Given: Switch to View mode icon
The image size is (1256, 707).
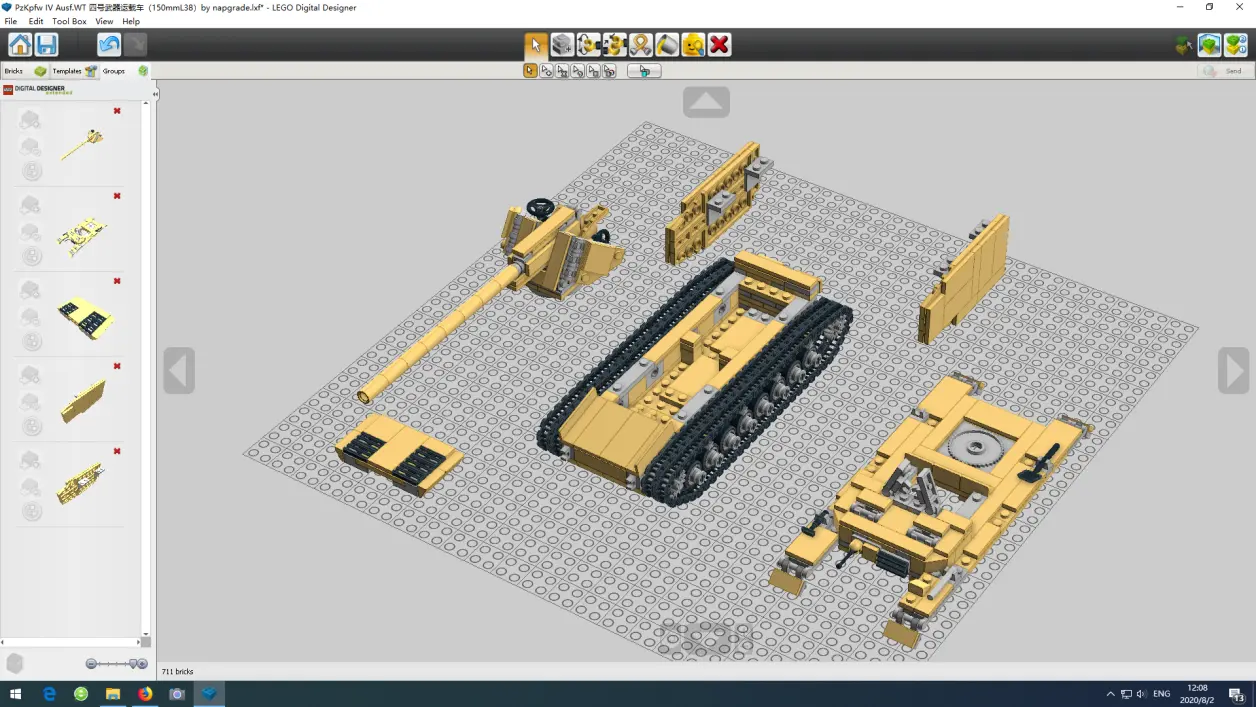Looking at the screenshot, I should (1210, 45).
